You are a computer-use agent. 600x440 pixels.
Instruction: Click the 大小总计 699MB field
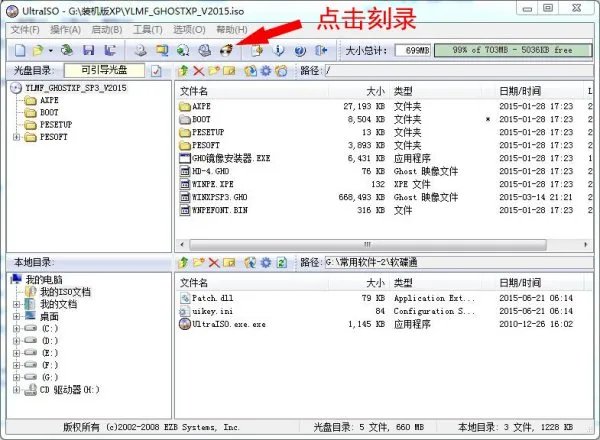click(x=413, y=50)
